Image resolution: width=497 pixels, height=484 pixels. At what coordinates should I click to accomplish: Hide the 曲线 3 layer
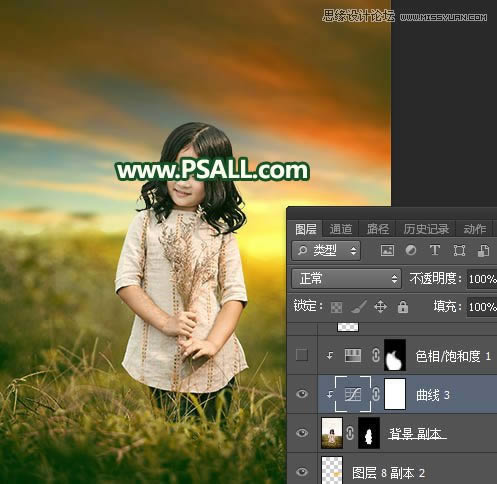302,394
